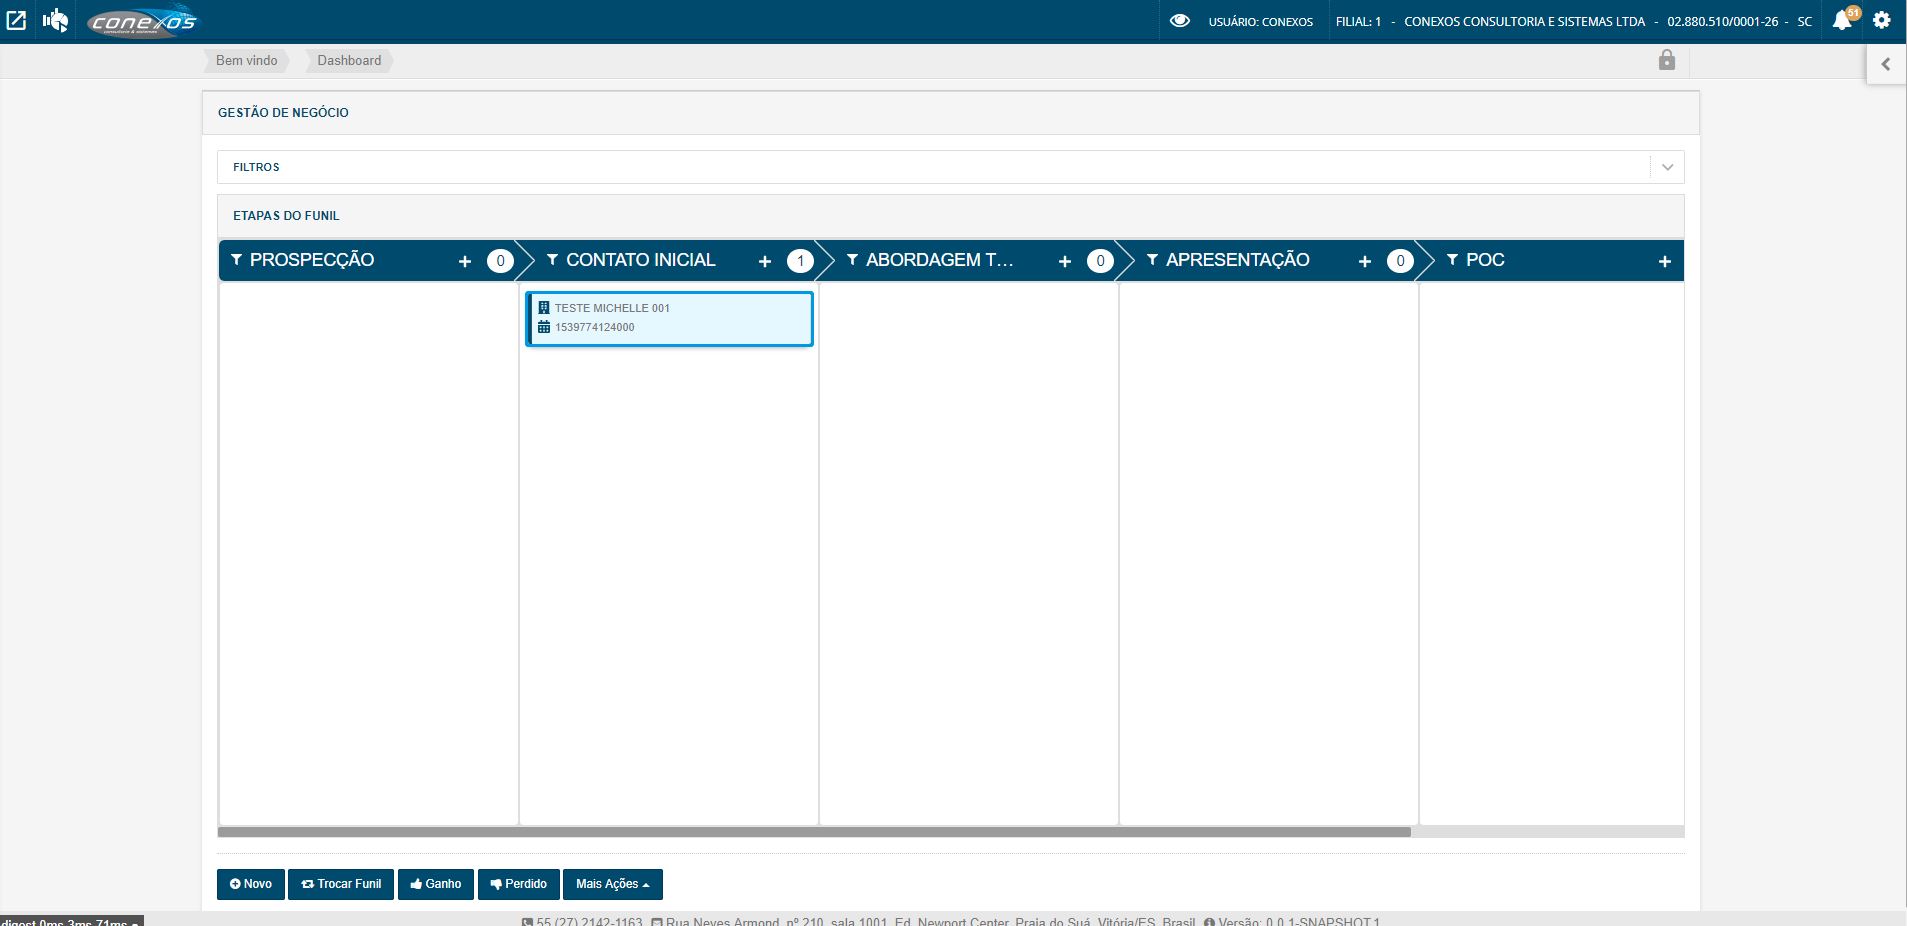This screenshot has width=1907, height=926.
Task: Open the settings gear icon
Action: click(x=1882, y=20)
